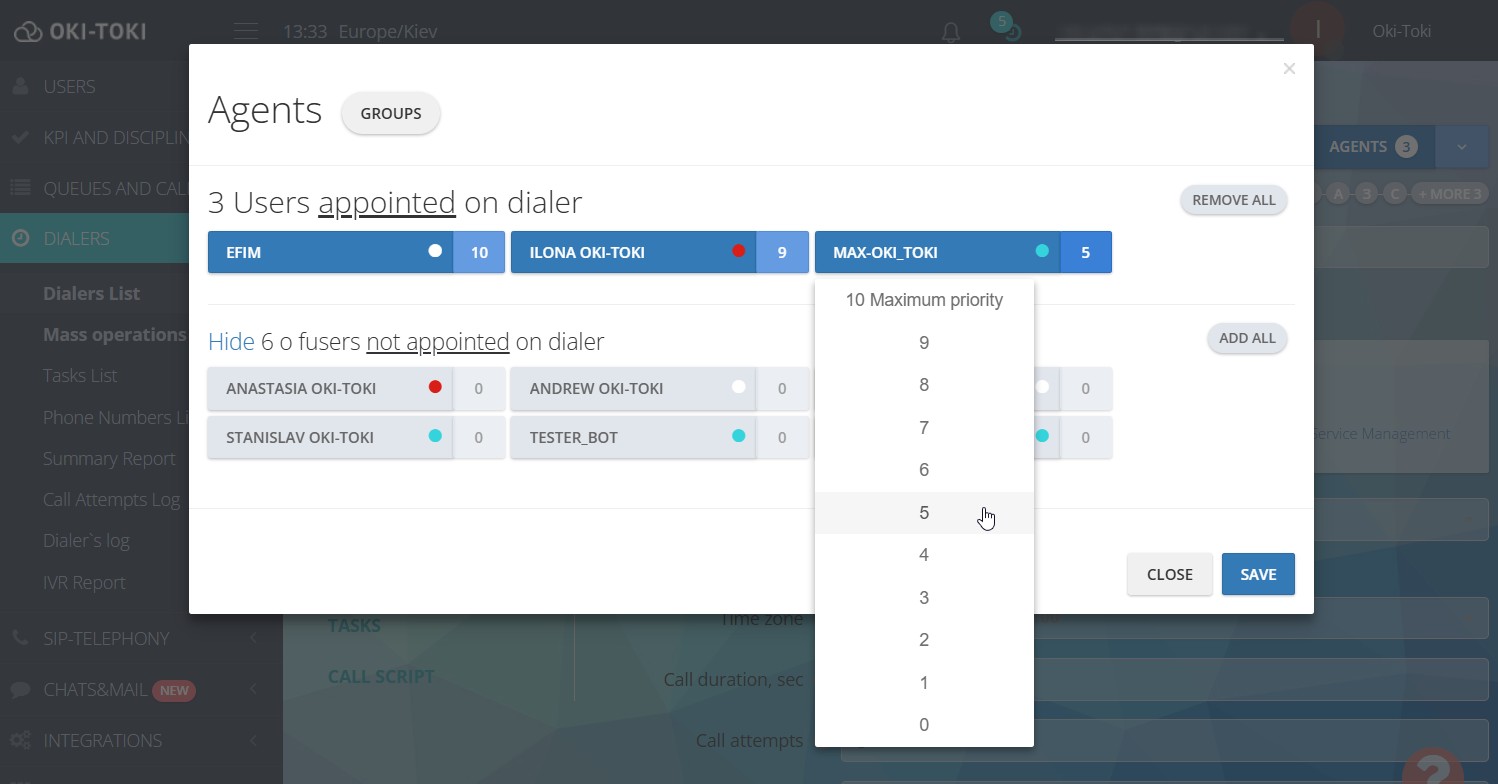The image size is (1498, 784).
Task: Appoint ANDREW OKI-TOKI to the dialer
Action: 633,388
